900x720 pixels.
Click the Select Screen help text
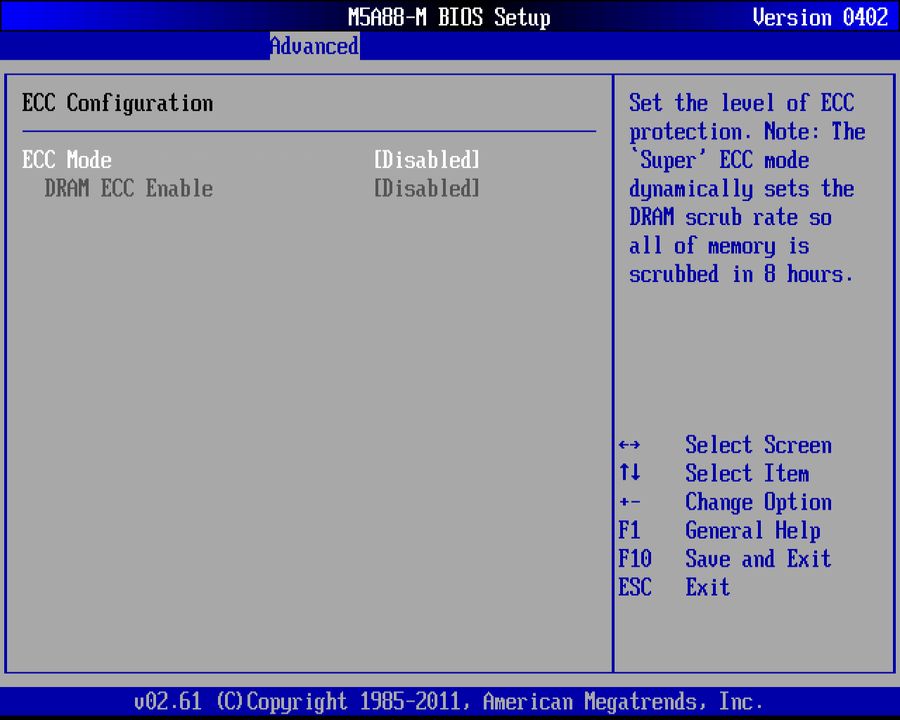tap(758, 445)
